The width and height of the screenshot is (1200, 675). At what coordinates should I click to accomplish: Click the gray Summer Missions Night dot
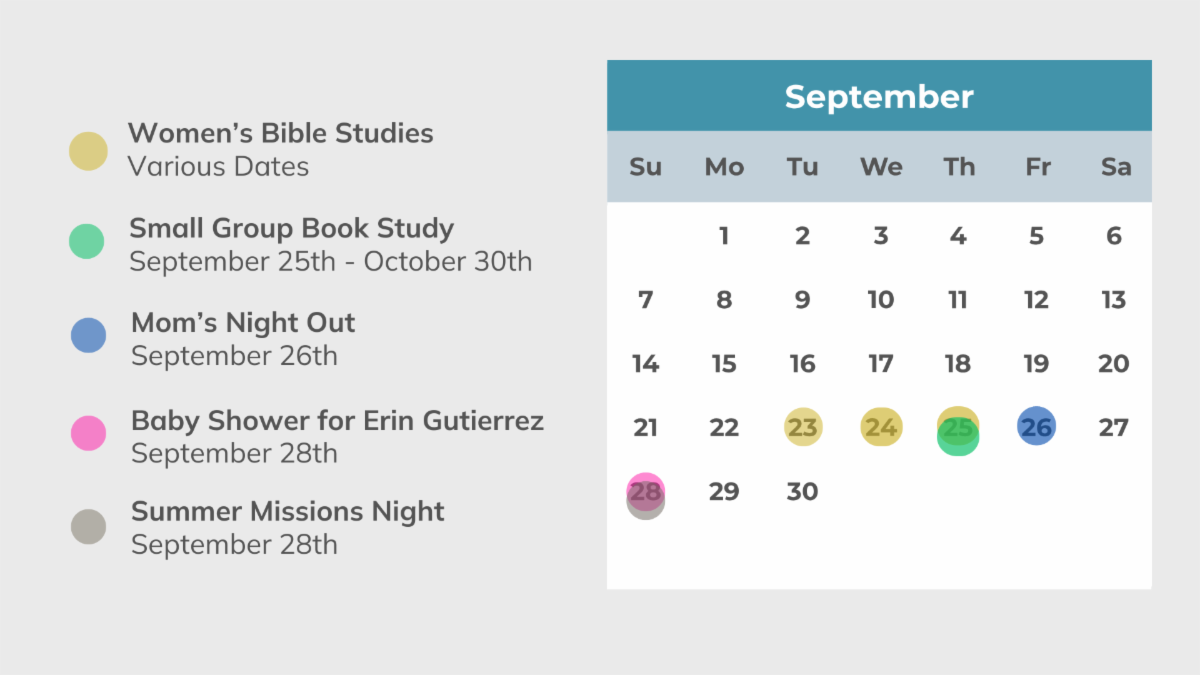pos(88,526)
